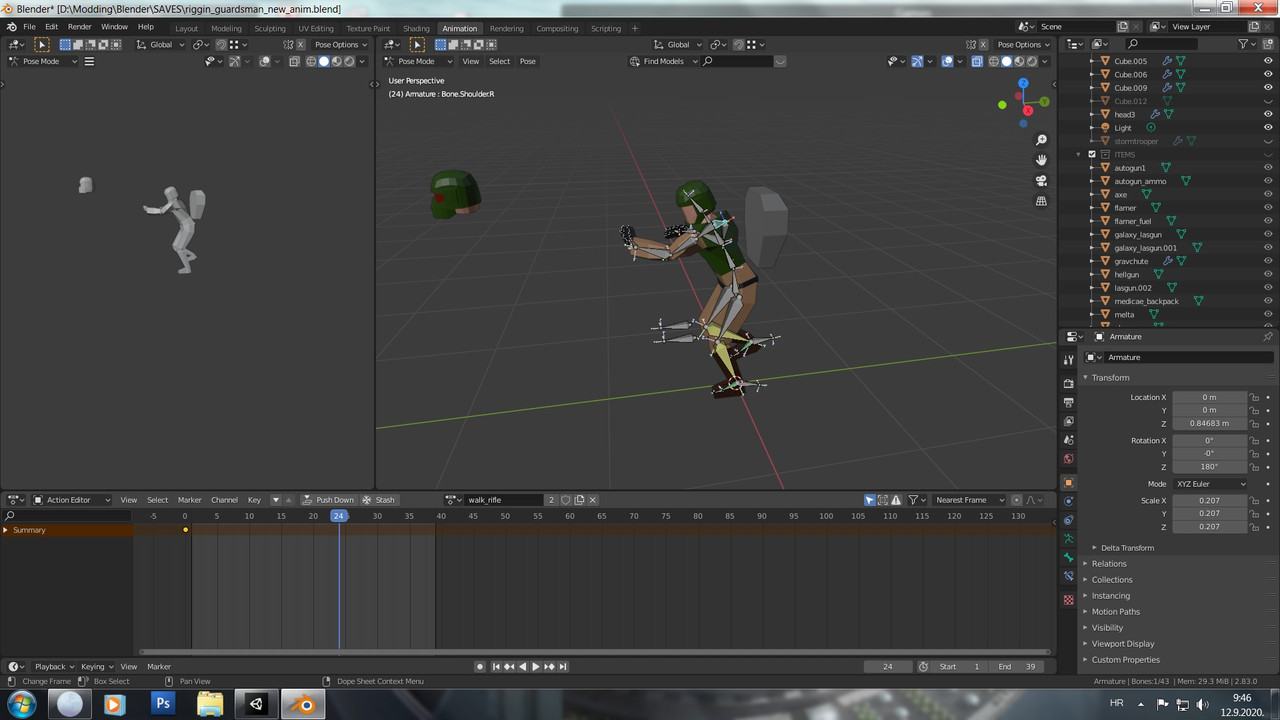The image size is (1280, 720).
Task: Switch to the Compositing workspace tab
Action: pyautogui.click(x=557, y=28)
